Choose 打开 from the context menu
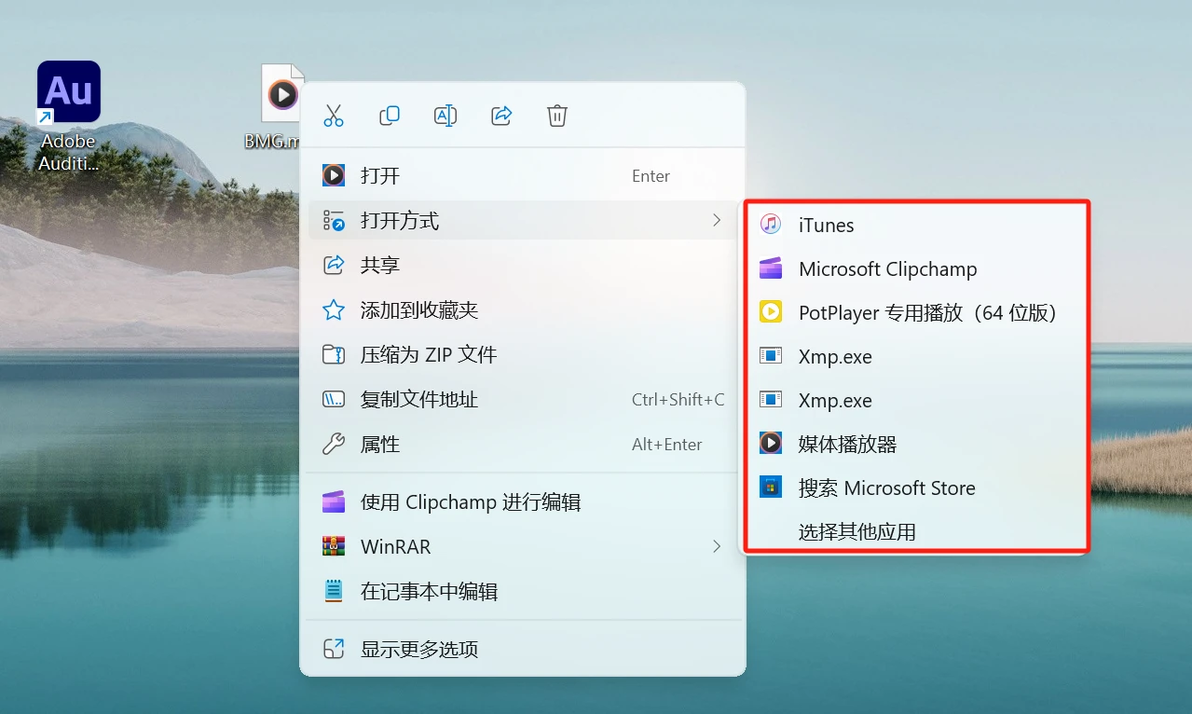Viewport: 1192px width, 714px height. 523,176
